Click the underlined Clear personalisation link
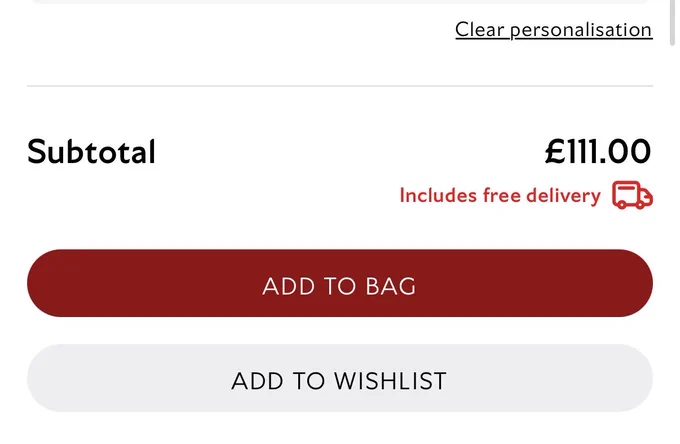680x444 pixels. pyautogui.click(x=554, y=30)
